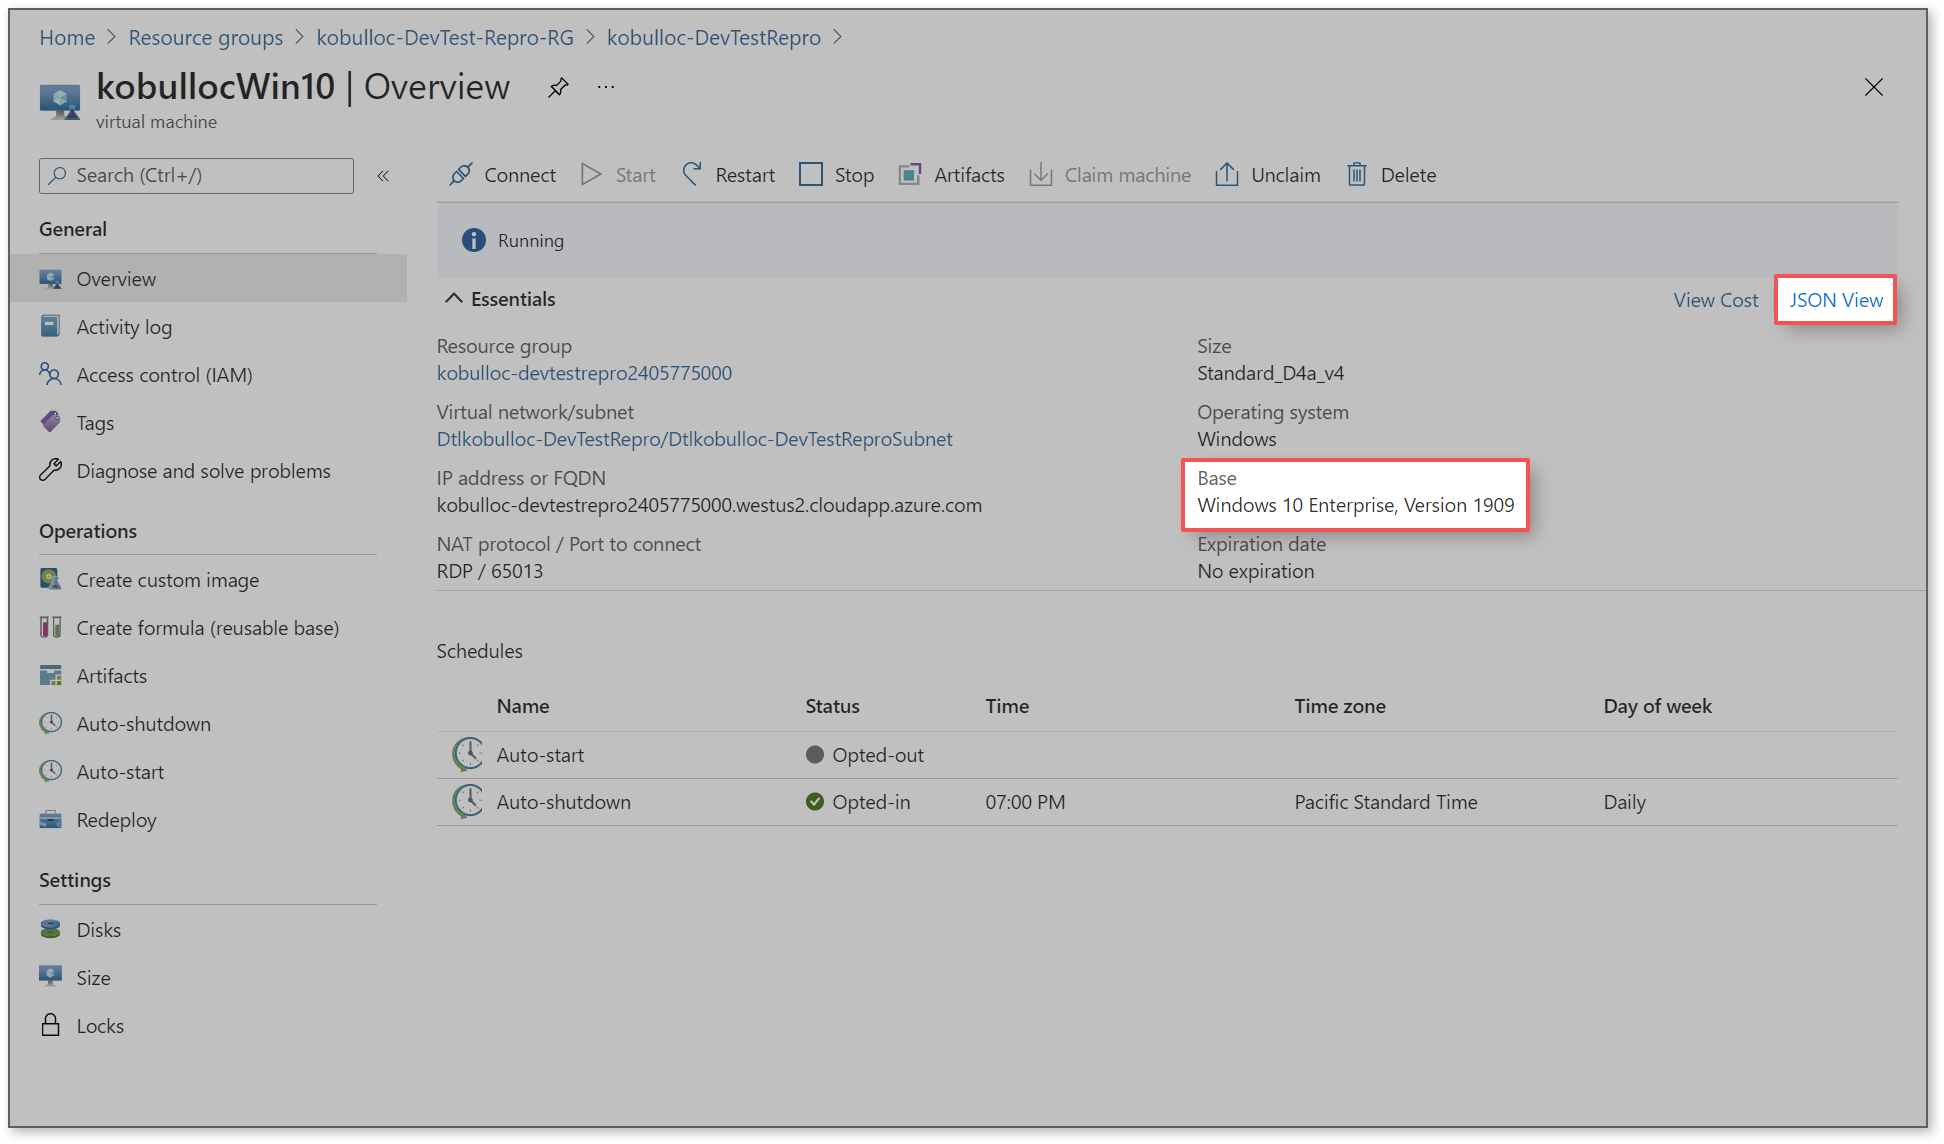Select Auto-shutdown in Operations menu
1944x1144 pixels.
(x=143, y=724)
